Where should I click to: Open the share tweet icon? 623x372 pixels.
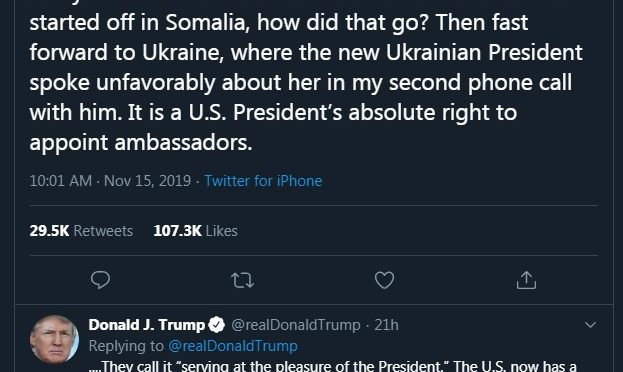pos(526,280)
